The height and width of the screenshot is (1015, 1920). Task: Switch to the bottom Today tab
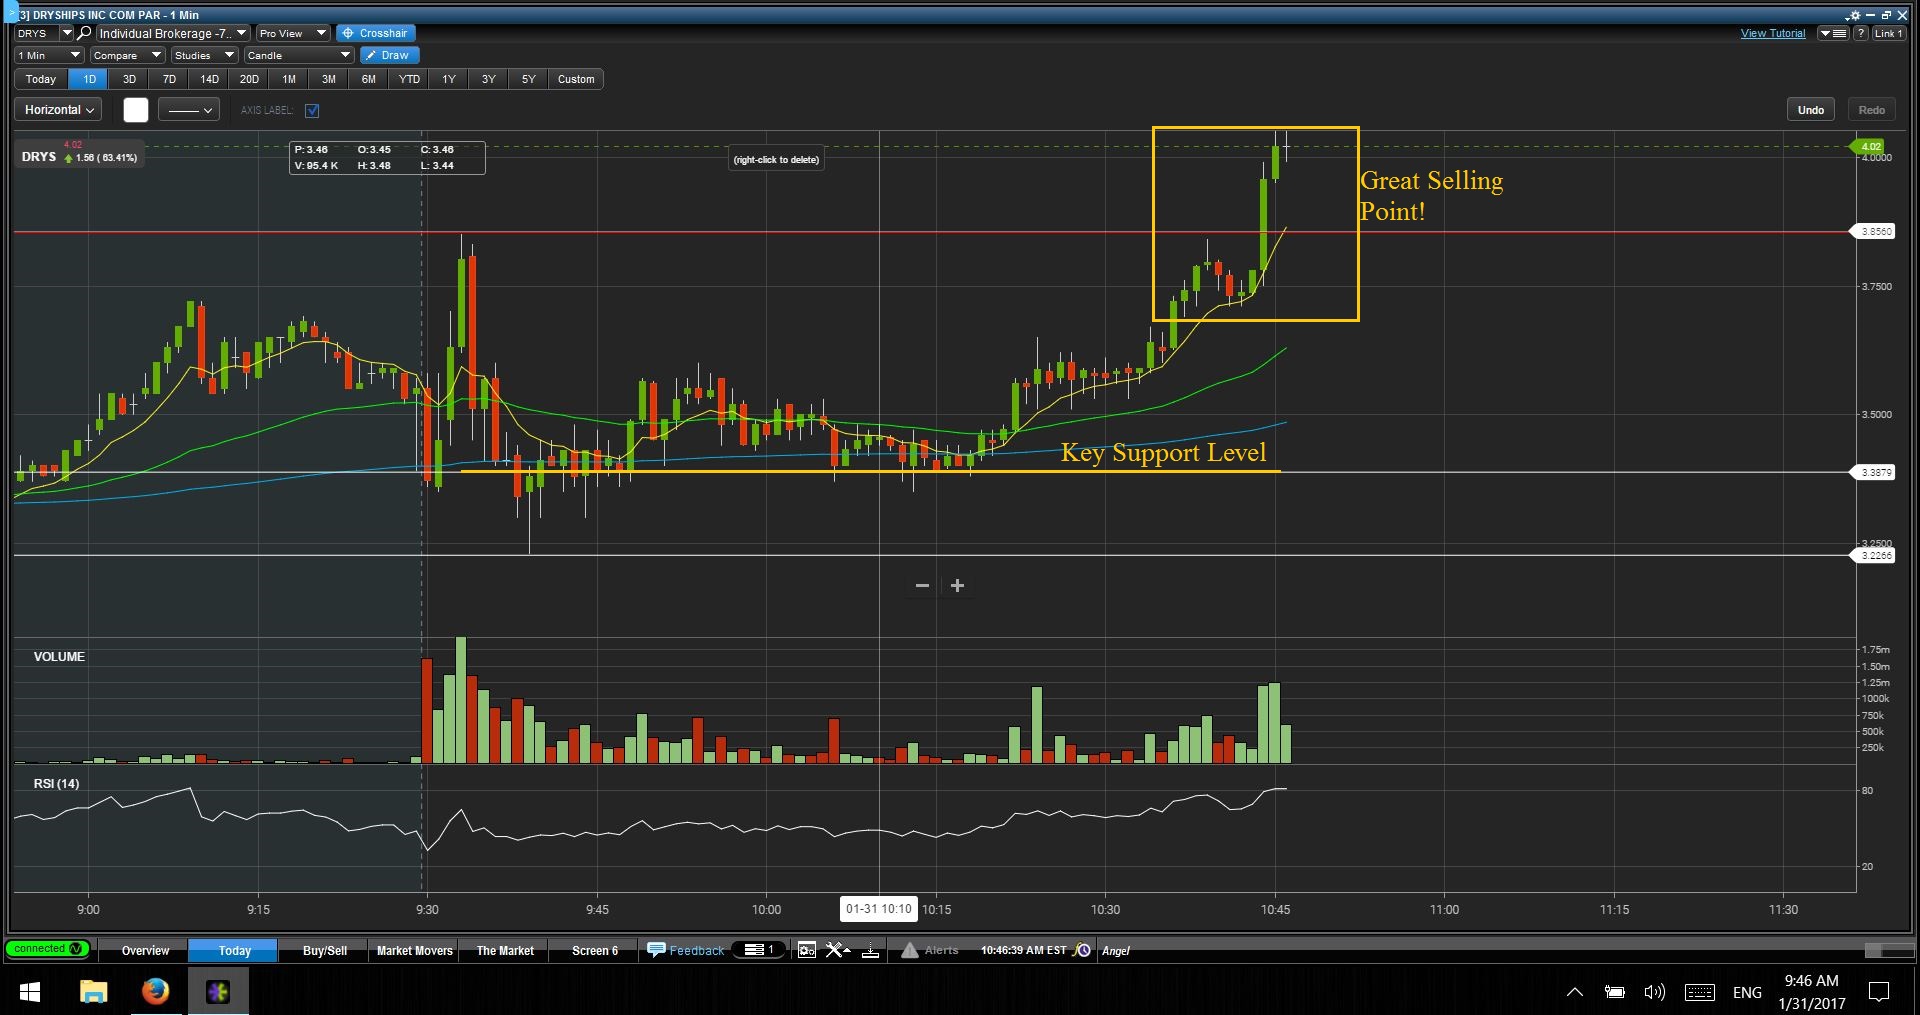click(x=234, y=950)
